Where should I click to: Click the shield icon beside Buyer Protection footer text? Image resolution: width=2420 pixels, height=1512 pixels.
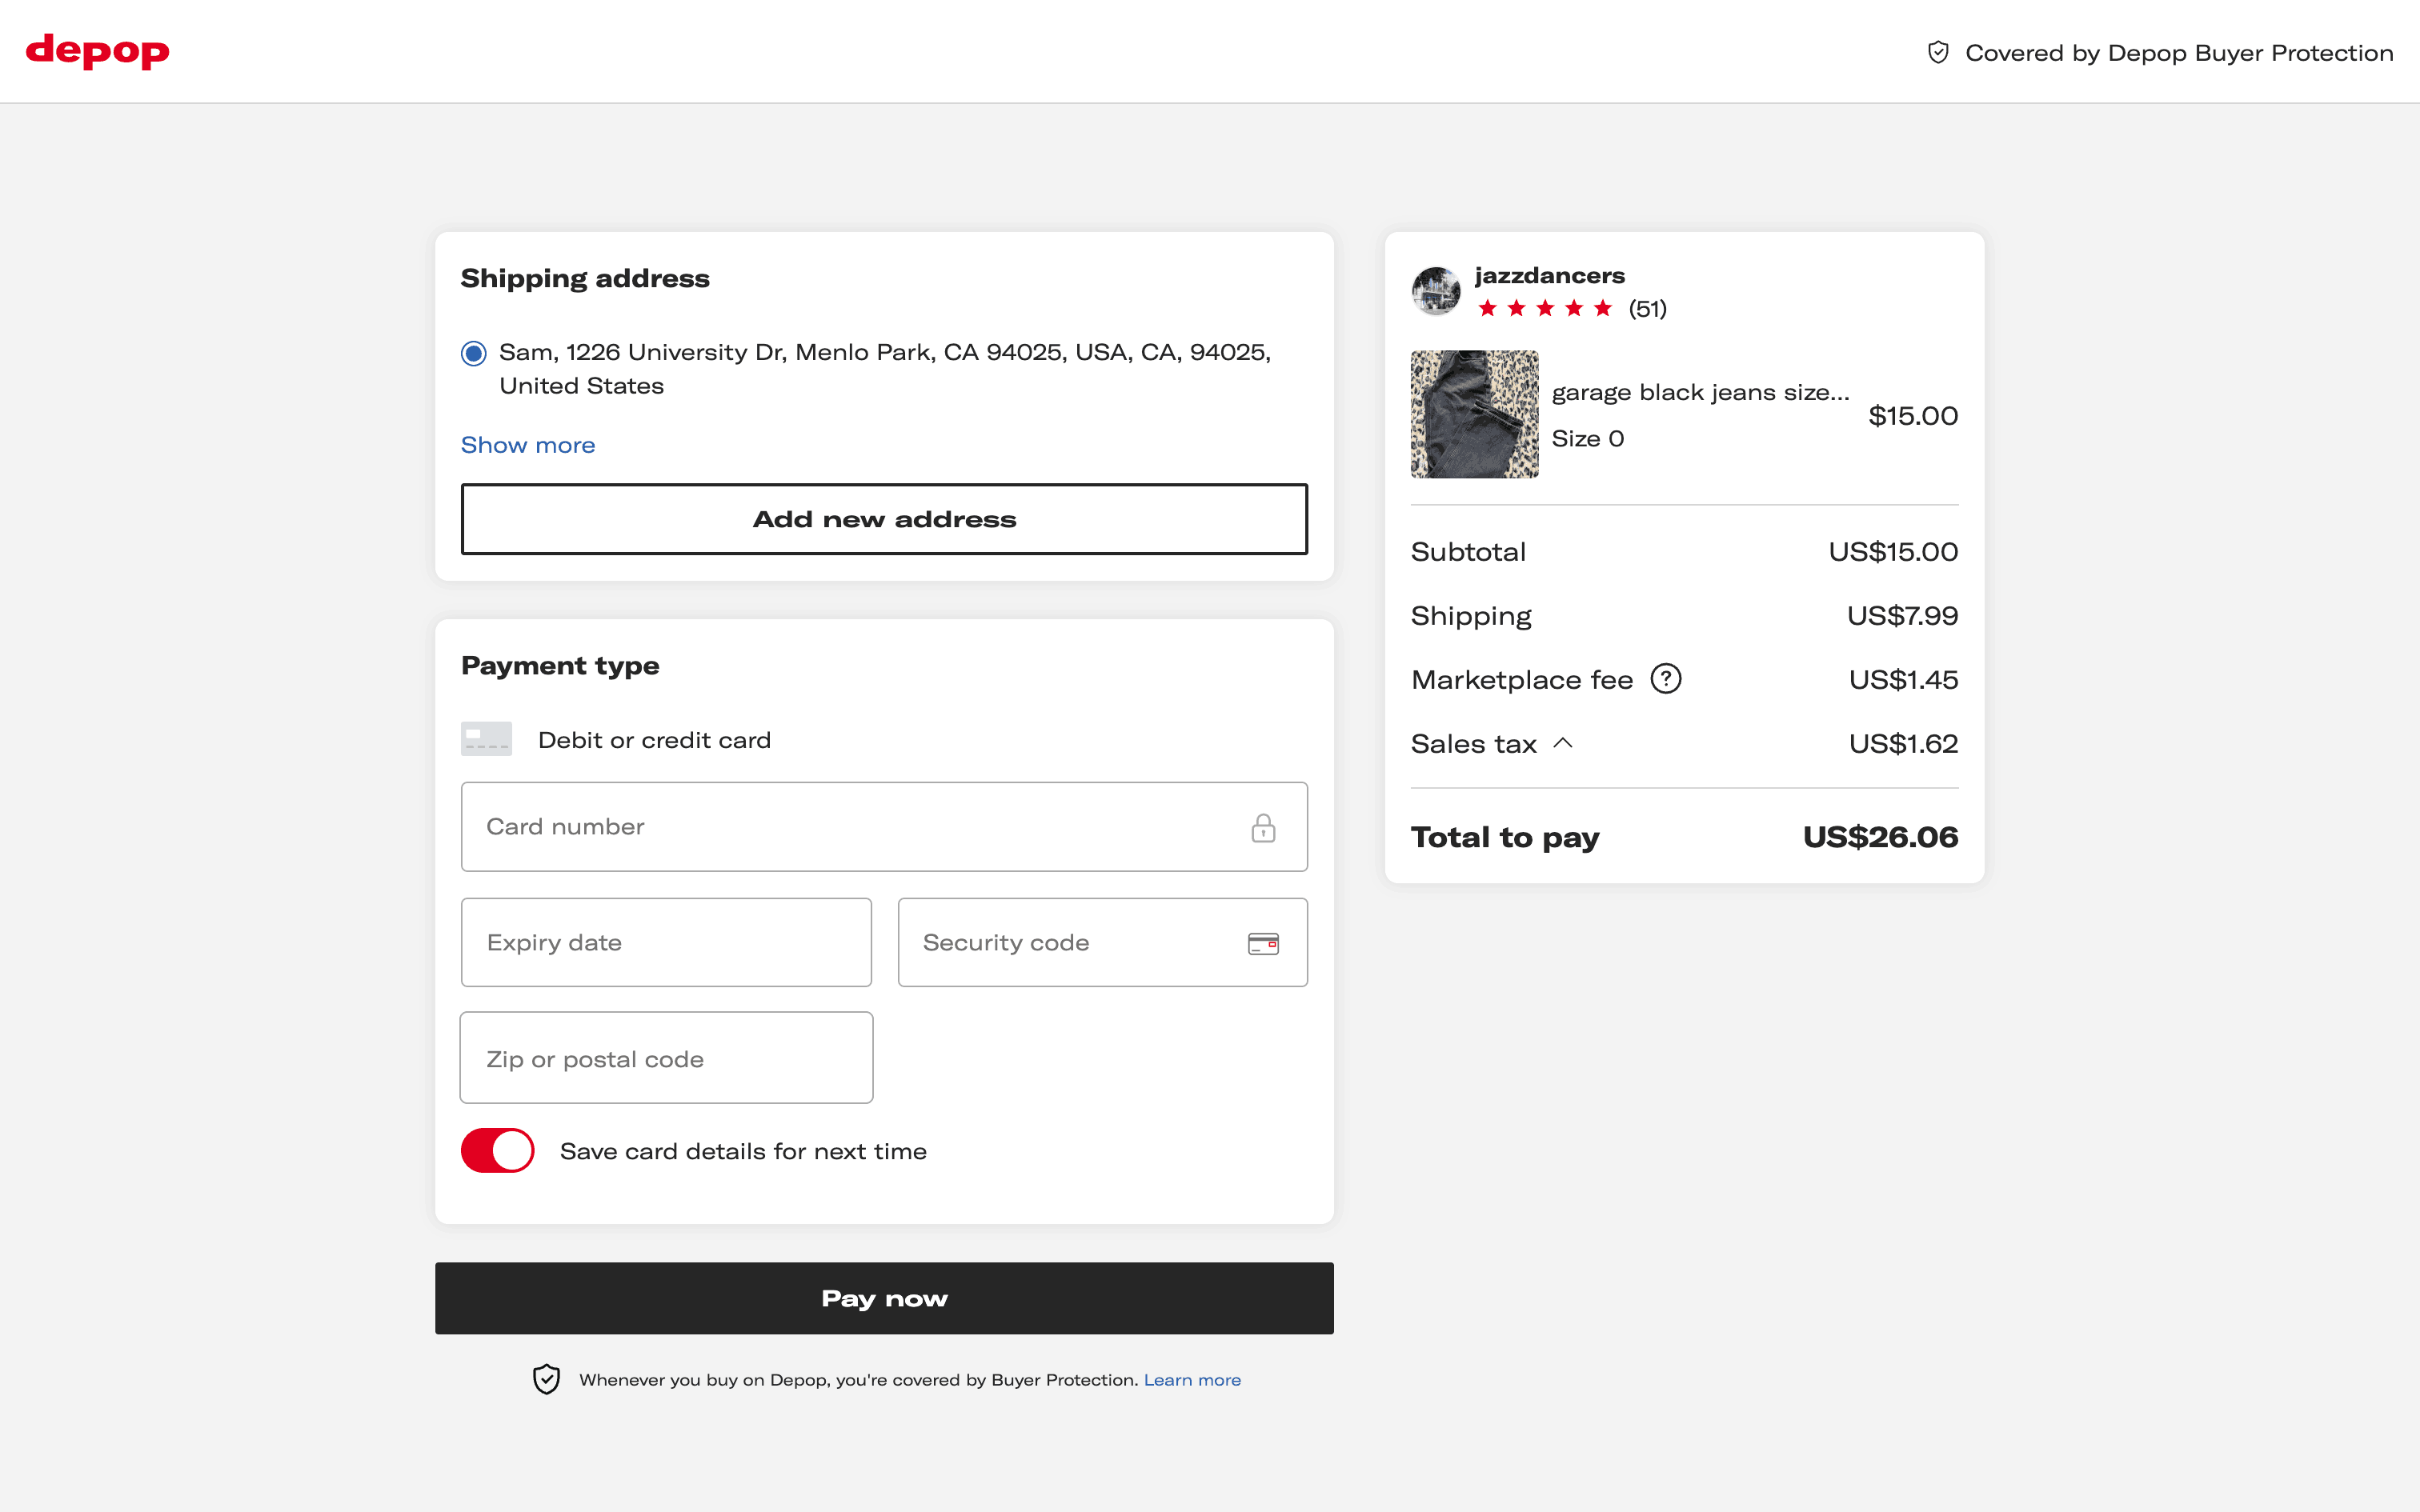click(546, 1379)
